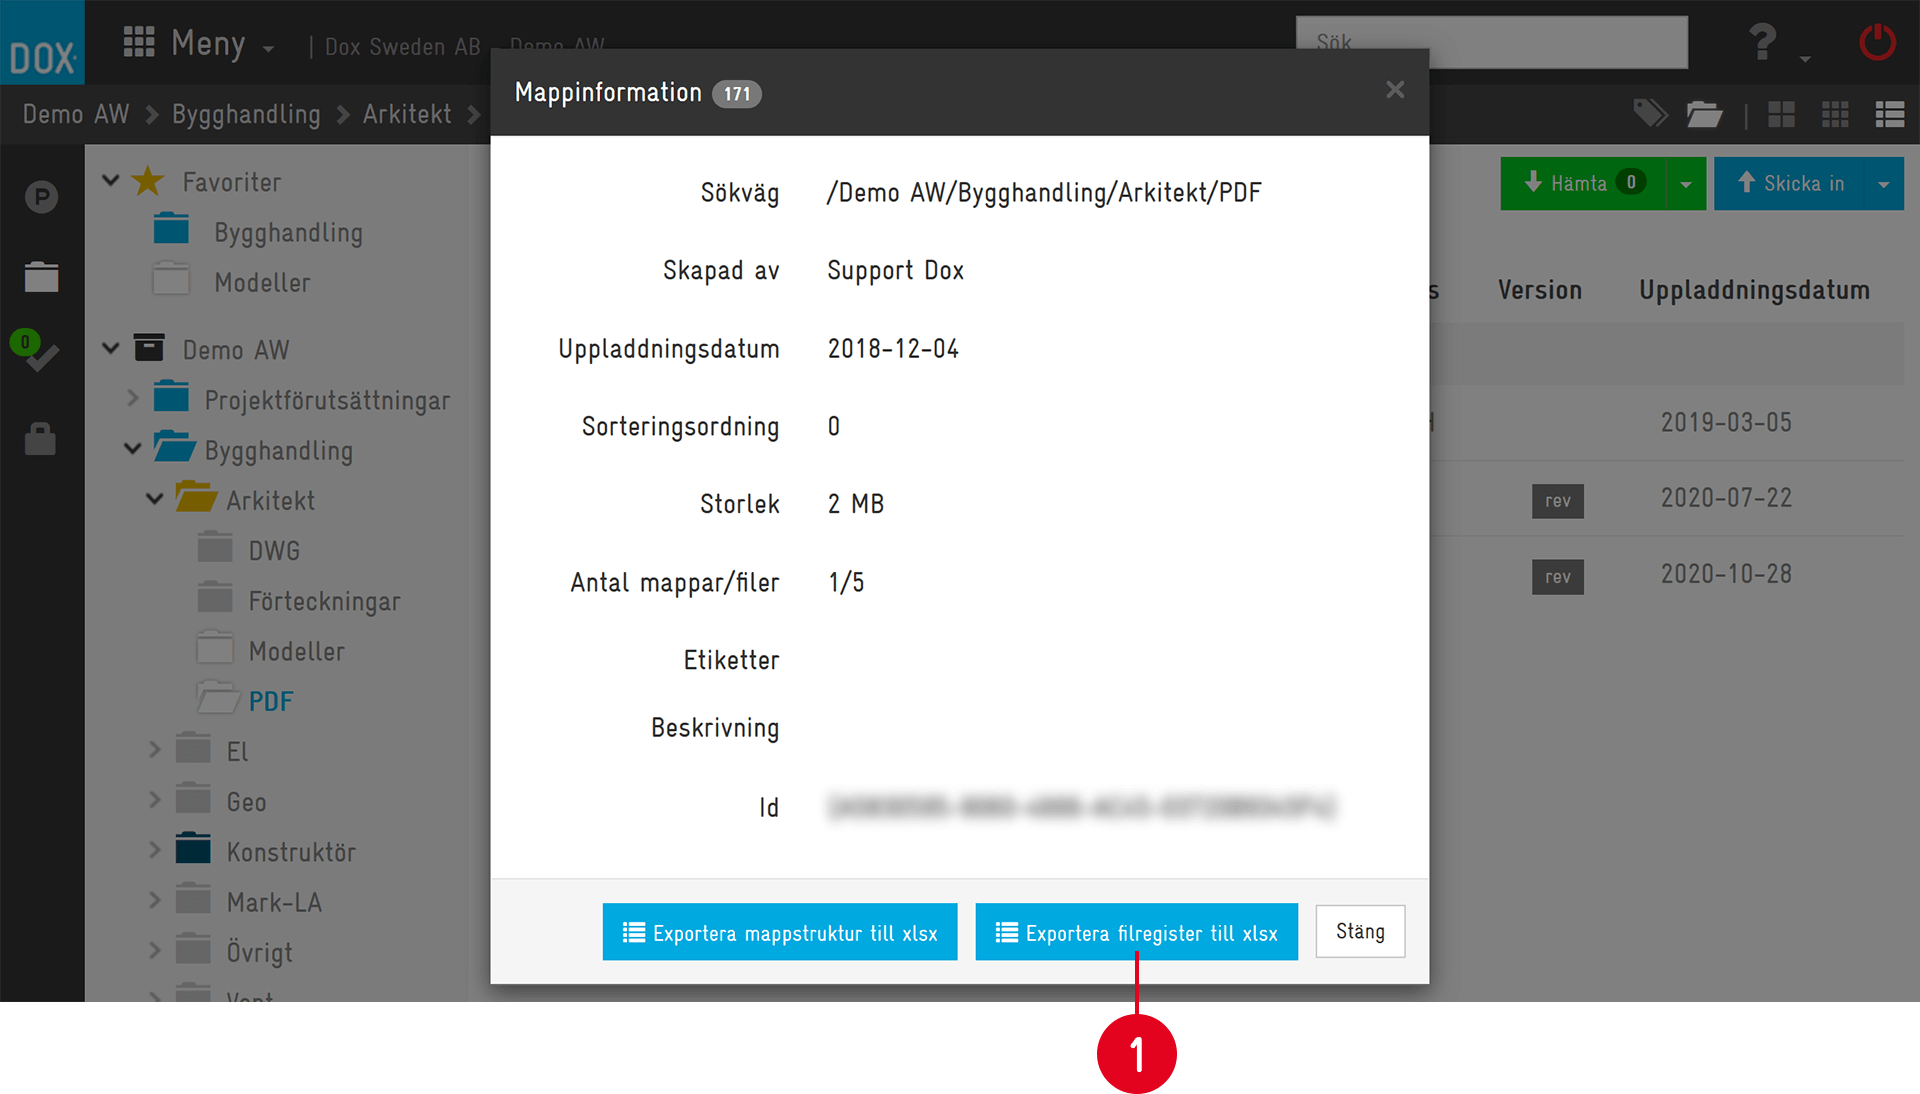Collapse the Favoriter section
The height and width of the screenshot is (1094, 1920).
point(111,181)
